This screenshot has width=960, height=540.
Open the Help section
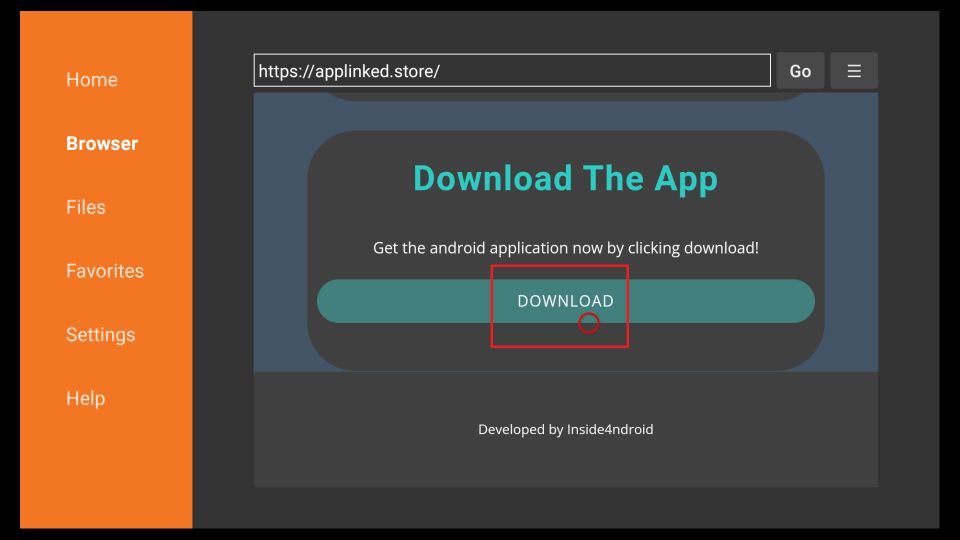coord(86,398)
